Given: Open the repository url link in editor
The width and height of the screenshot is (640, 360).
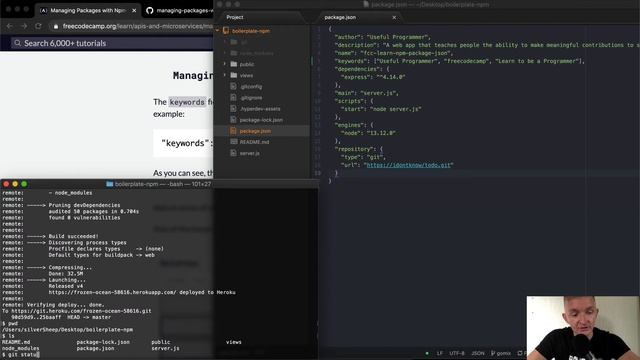Looking at the screenshot, I should point(409,165).
